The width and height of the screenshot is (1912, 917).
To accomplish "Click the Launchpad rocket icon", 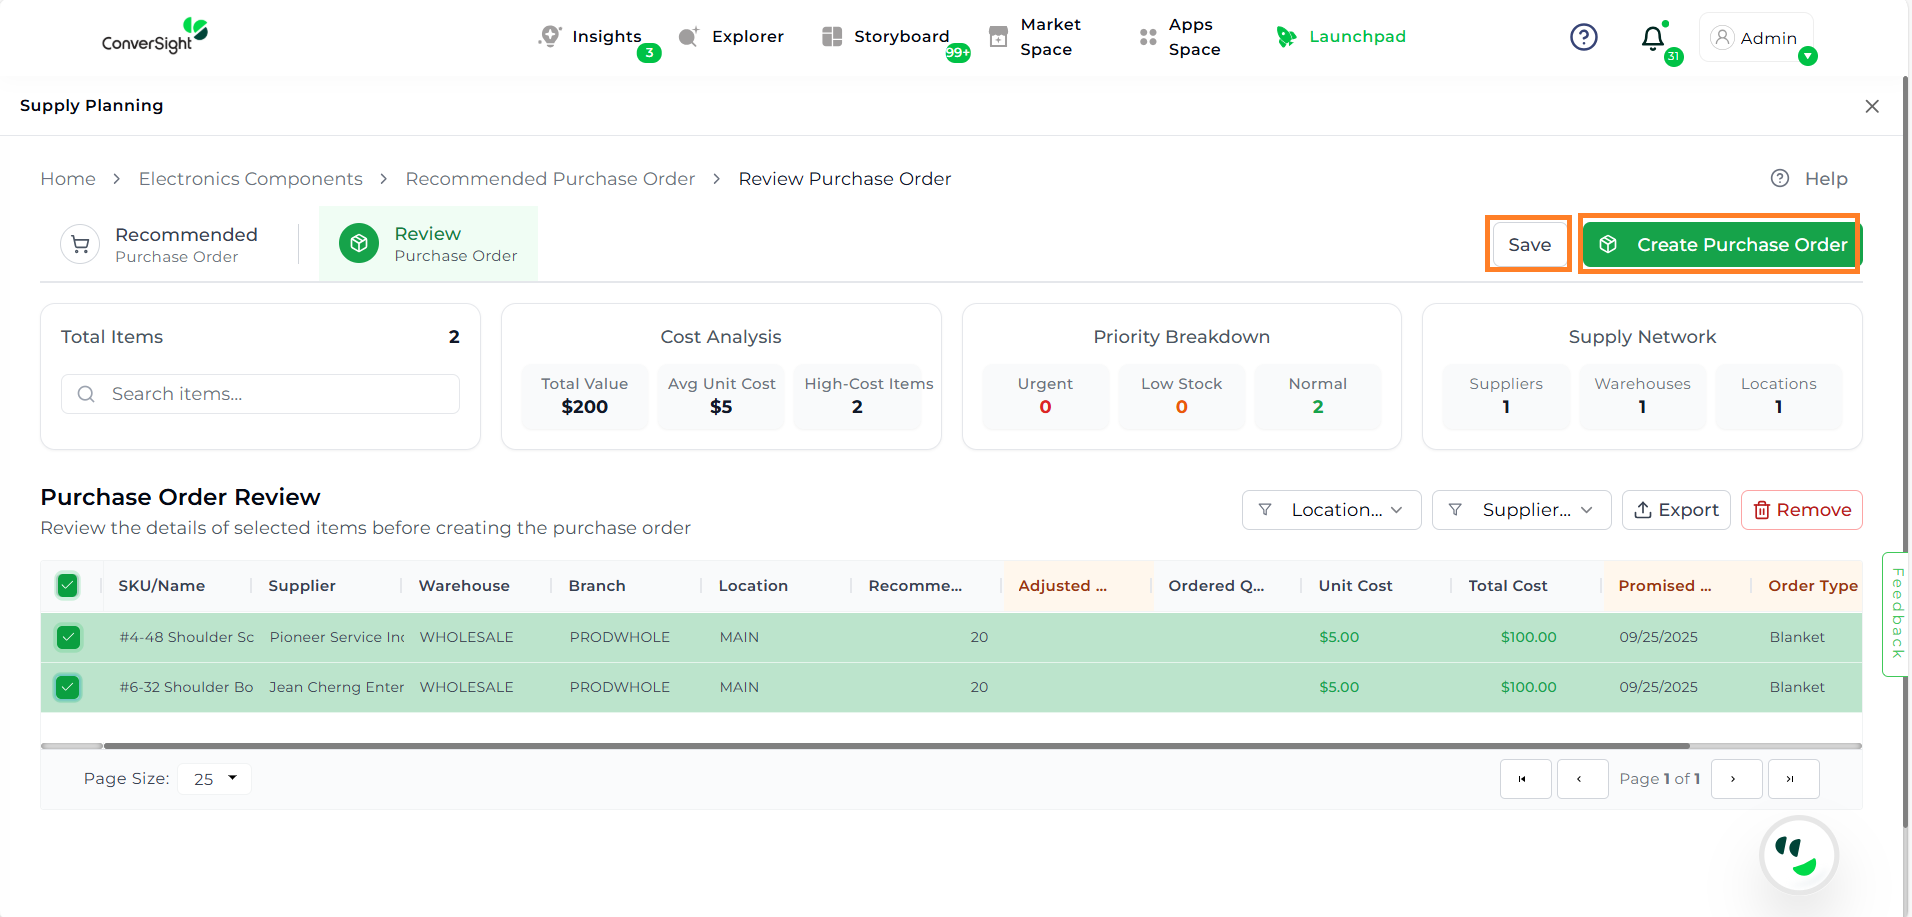I will pyautogui.click(x=1286, y=37).
